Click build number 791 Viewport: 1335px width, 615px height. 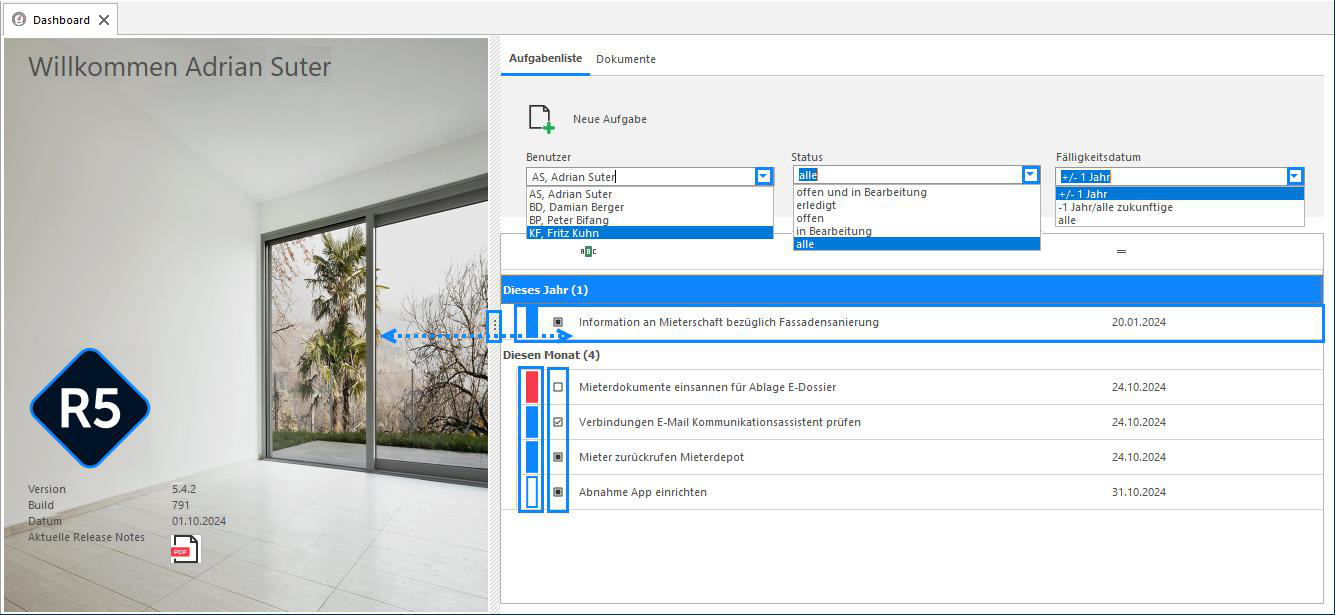181,505
